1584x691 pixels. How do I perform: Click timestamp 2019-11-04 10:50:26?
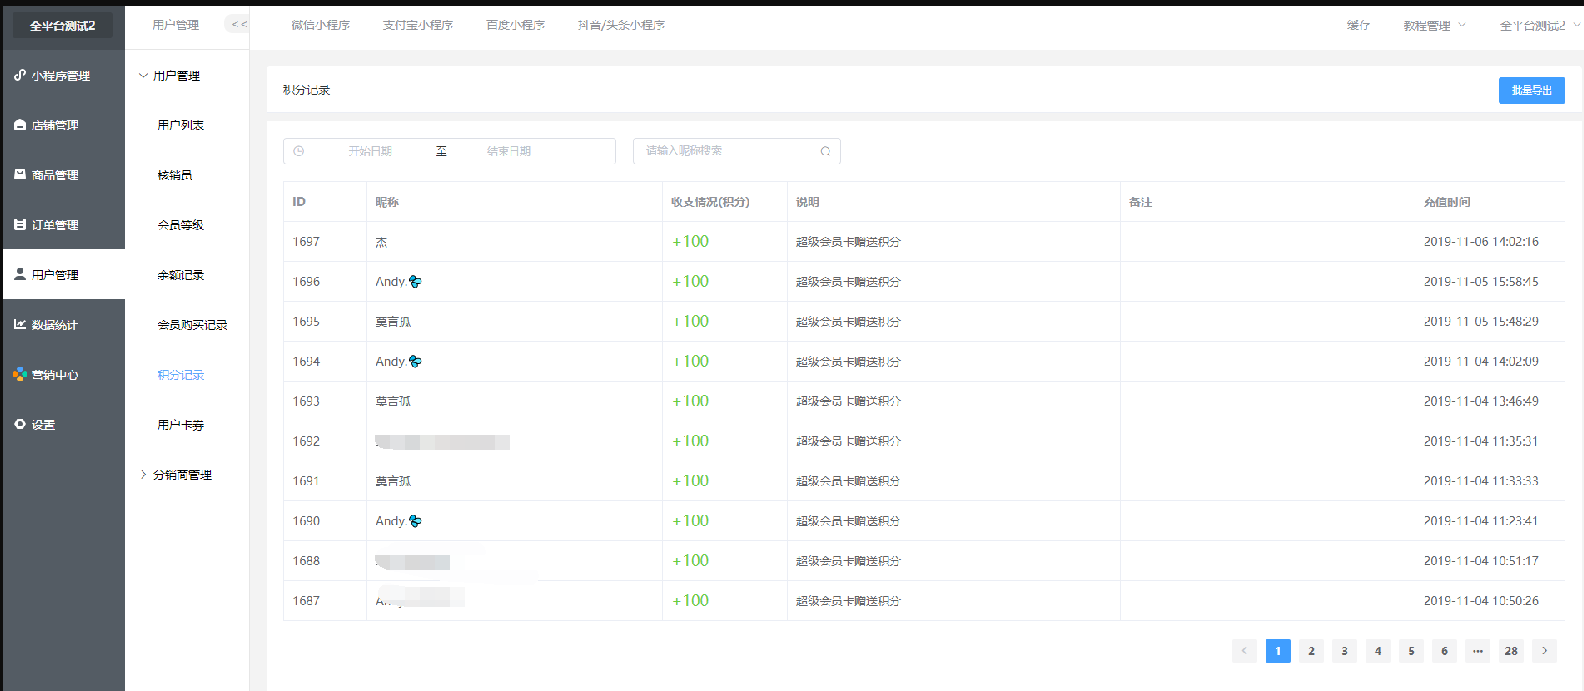pyautogui.click(x=1481, y=601)
